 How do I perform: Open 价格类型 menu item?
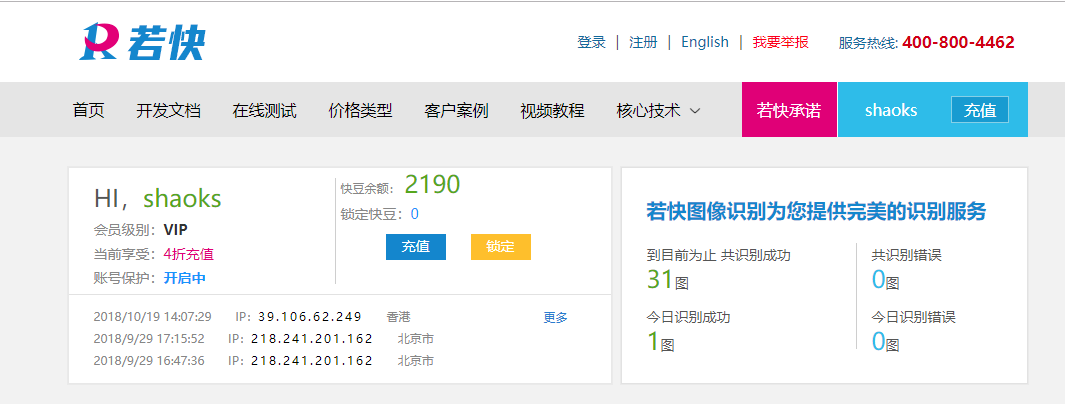coord(360,110)
